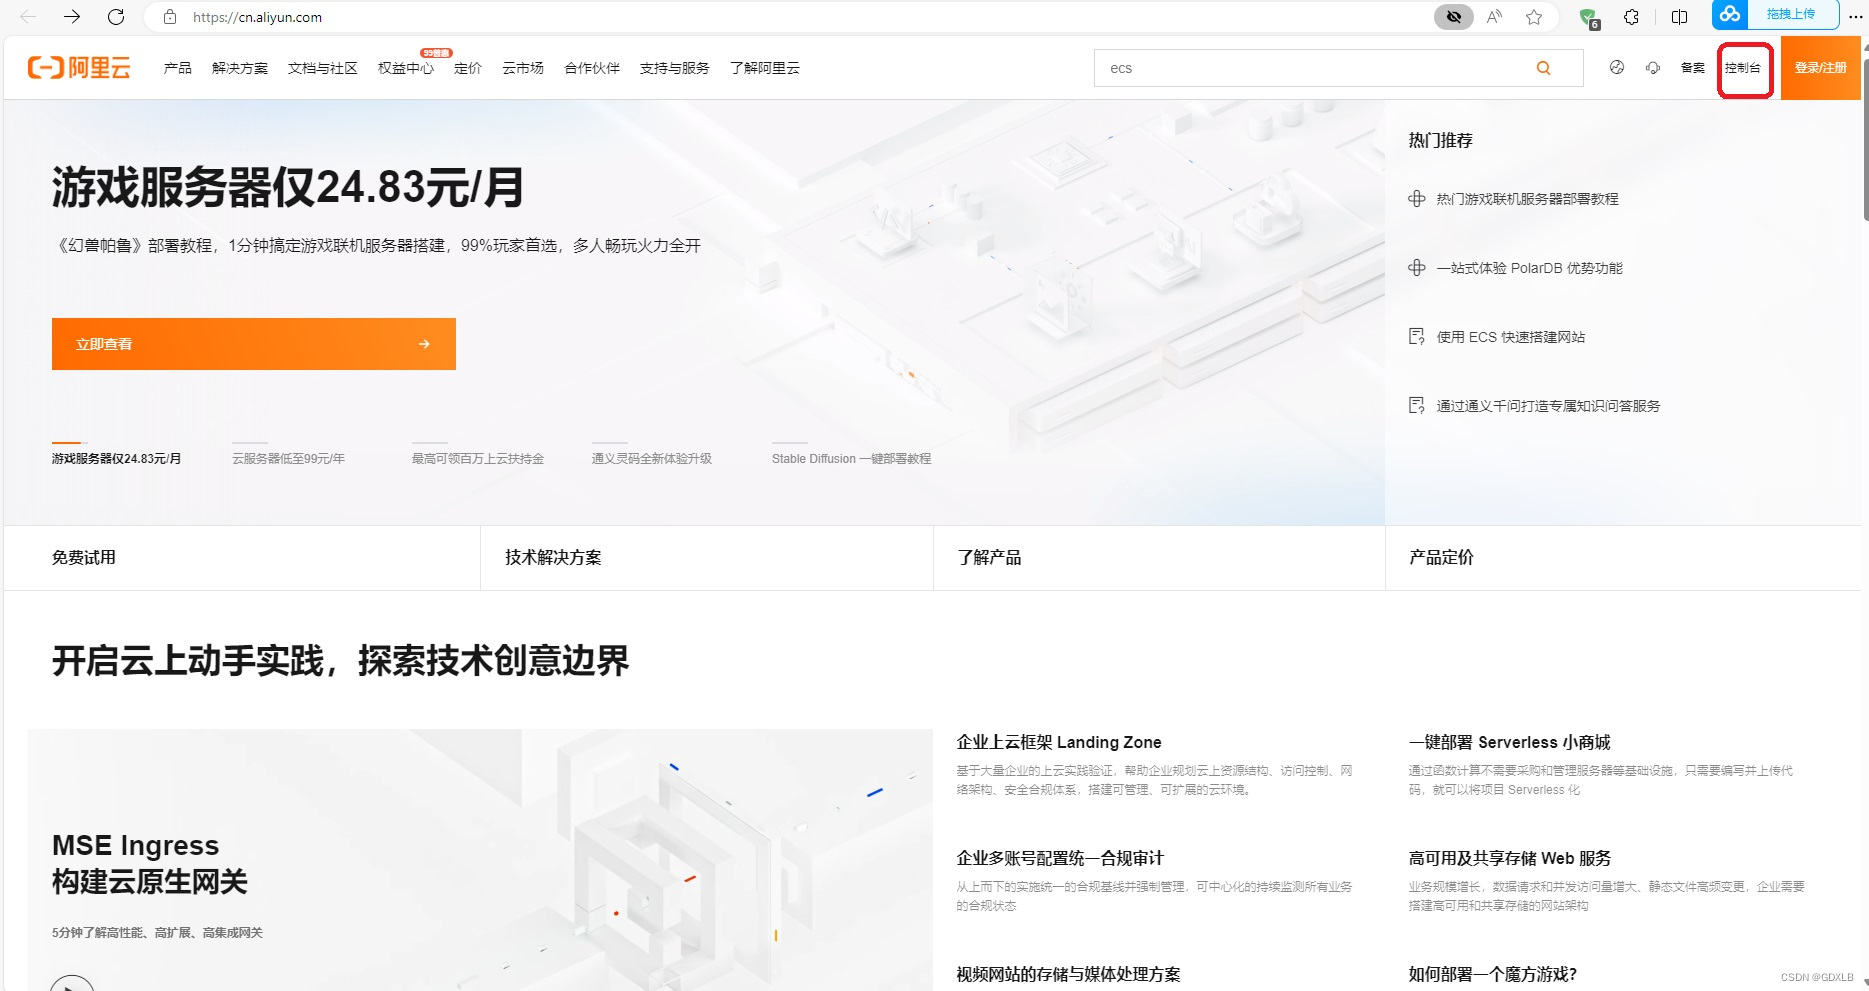The image size is (1869, 991).
Task: Go back with the browser back arrow
Action: [28, 17]
